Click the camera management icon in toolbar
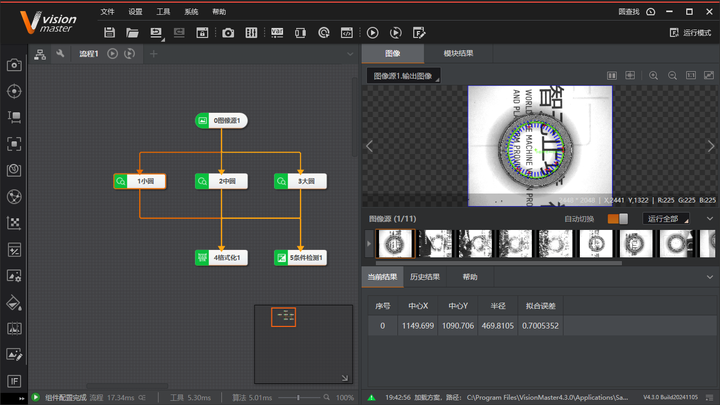 click(x=228, y=33)
